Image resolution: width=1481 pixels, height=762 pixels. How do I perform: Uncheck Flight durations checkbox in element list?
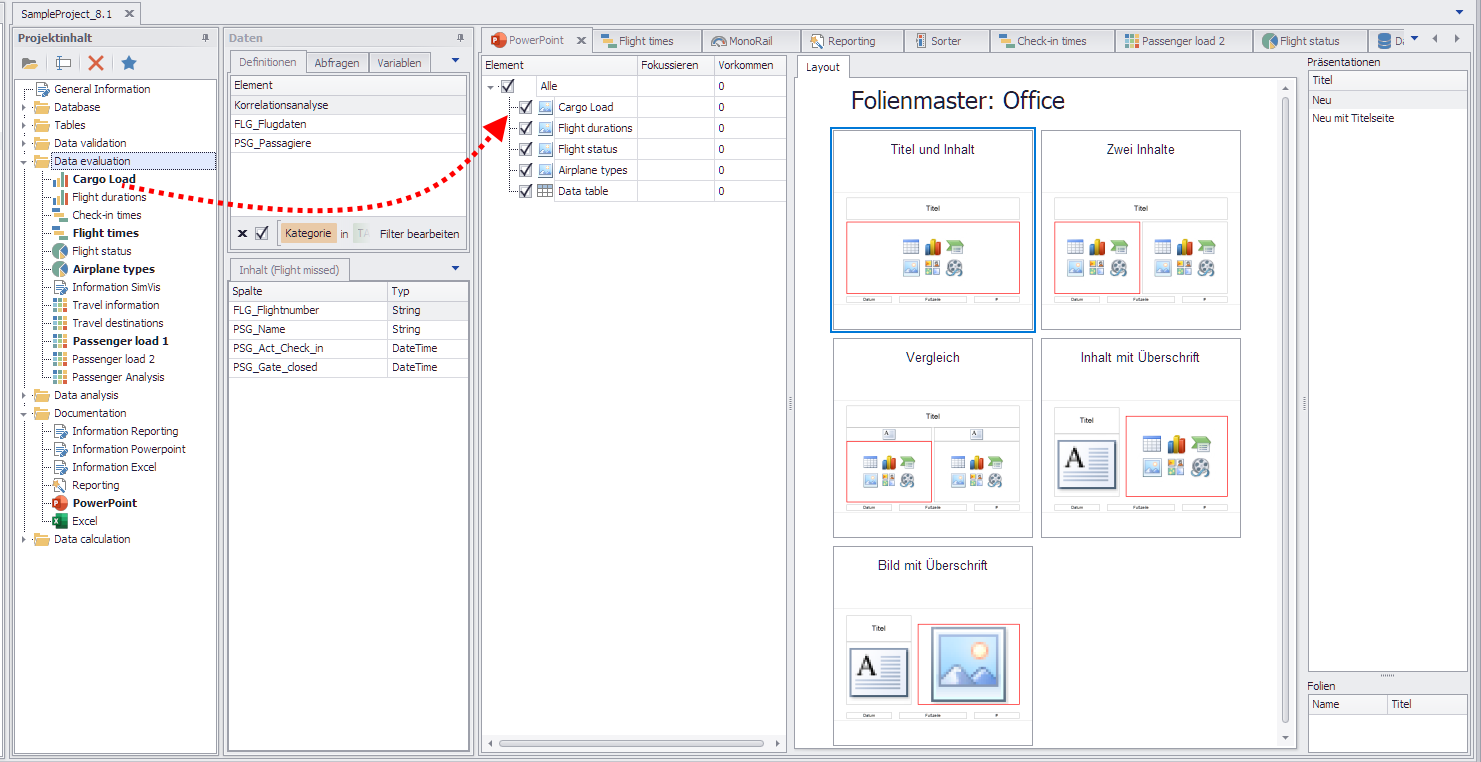(x=526, y=128)
